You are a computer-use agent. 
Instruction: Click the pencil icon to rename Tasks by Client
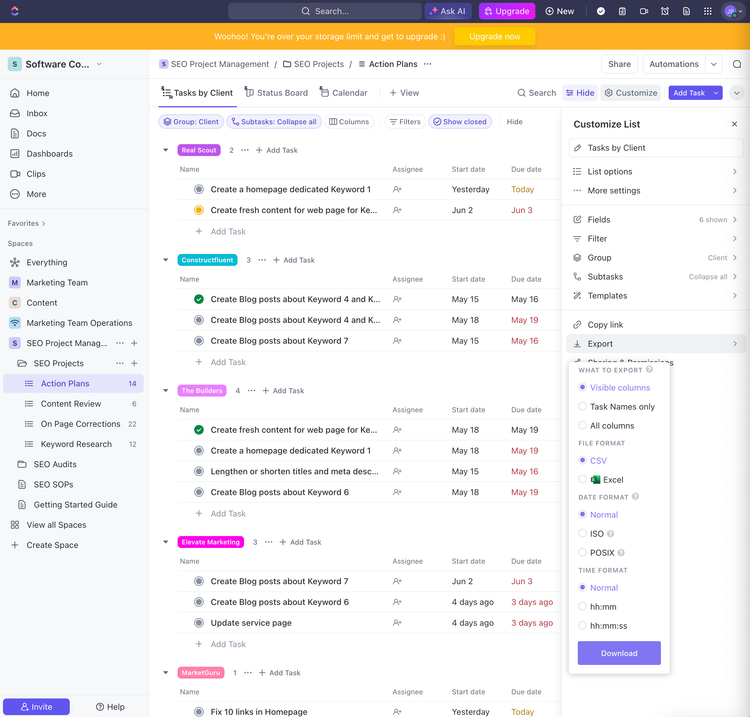point(578,148)
